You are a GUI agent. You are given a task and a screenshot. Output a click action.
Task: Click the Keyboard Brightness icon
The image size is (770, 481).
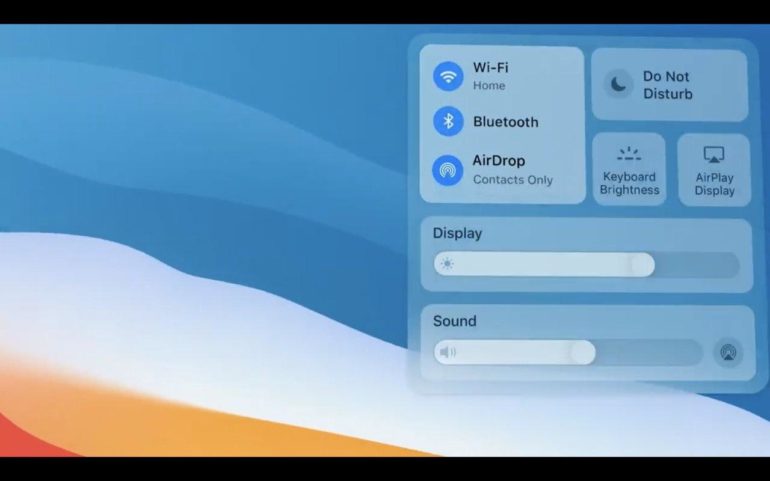pos(629,154)
